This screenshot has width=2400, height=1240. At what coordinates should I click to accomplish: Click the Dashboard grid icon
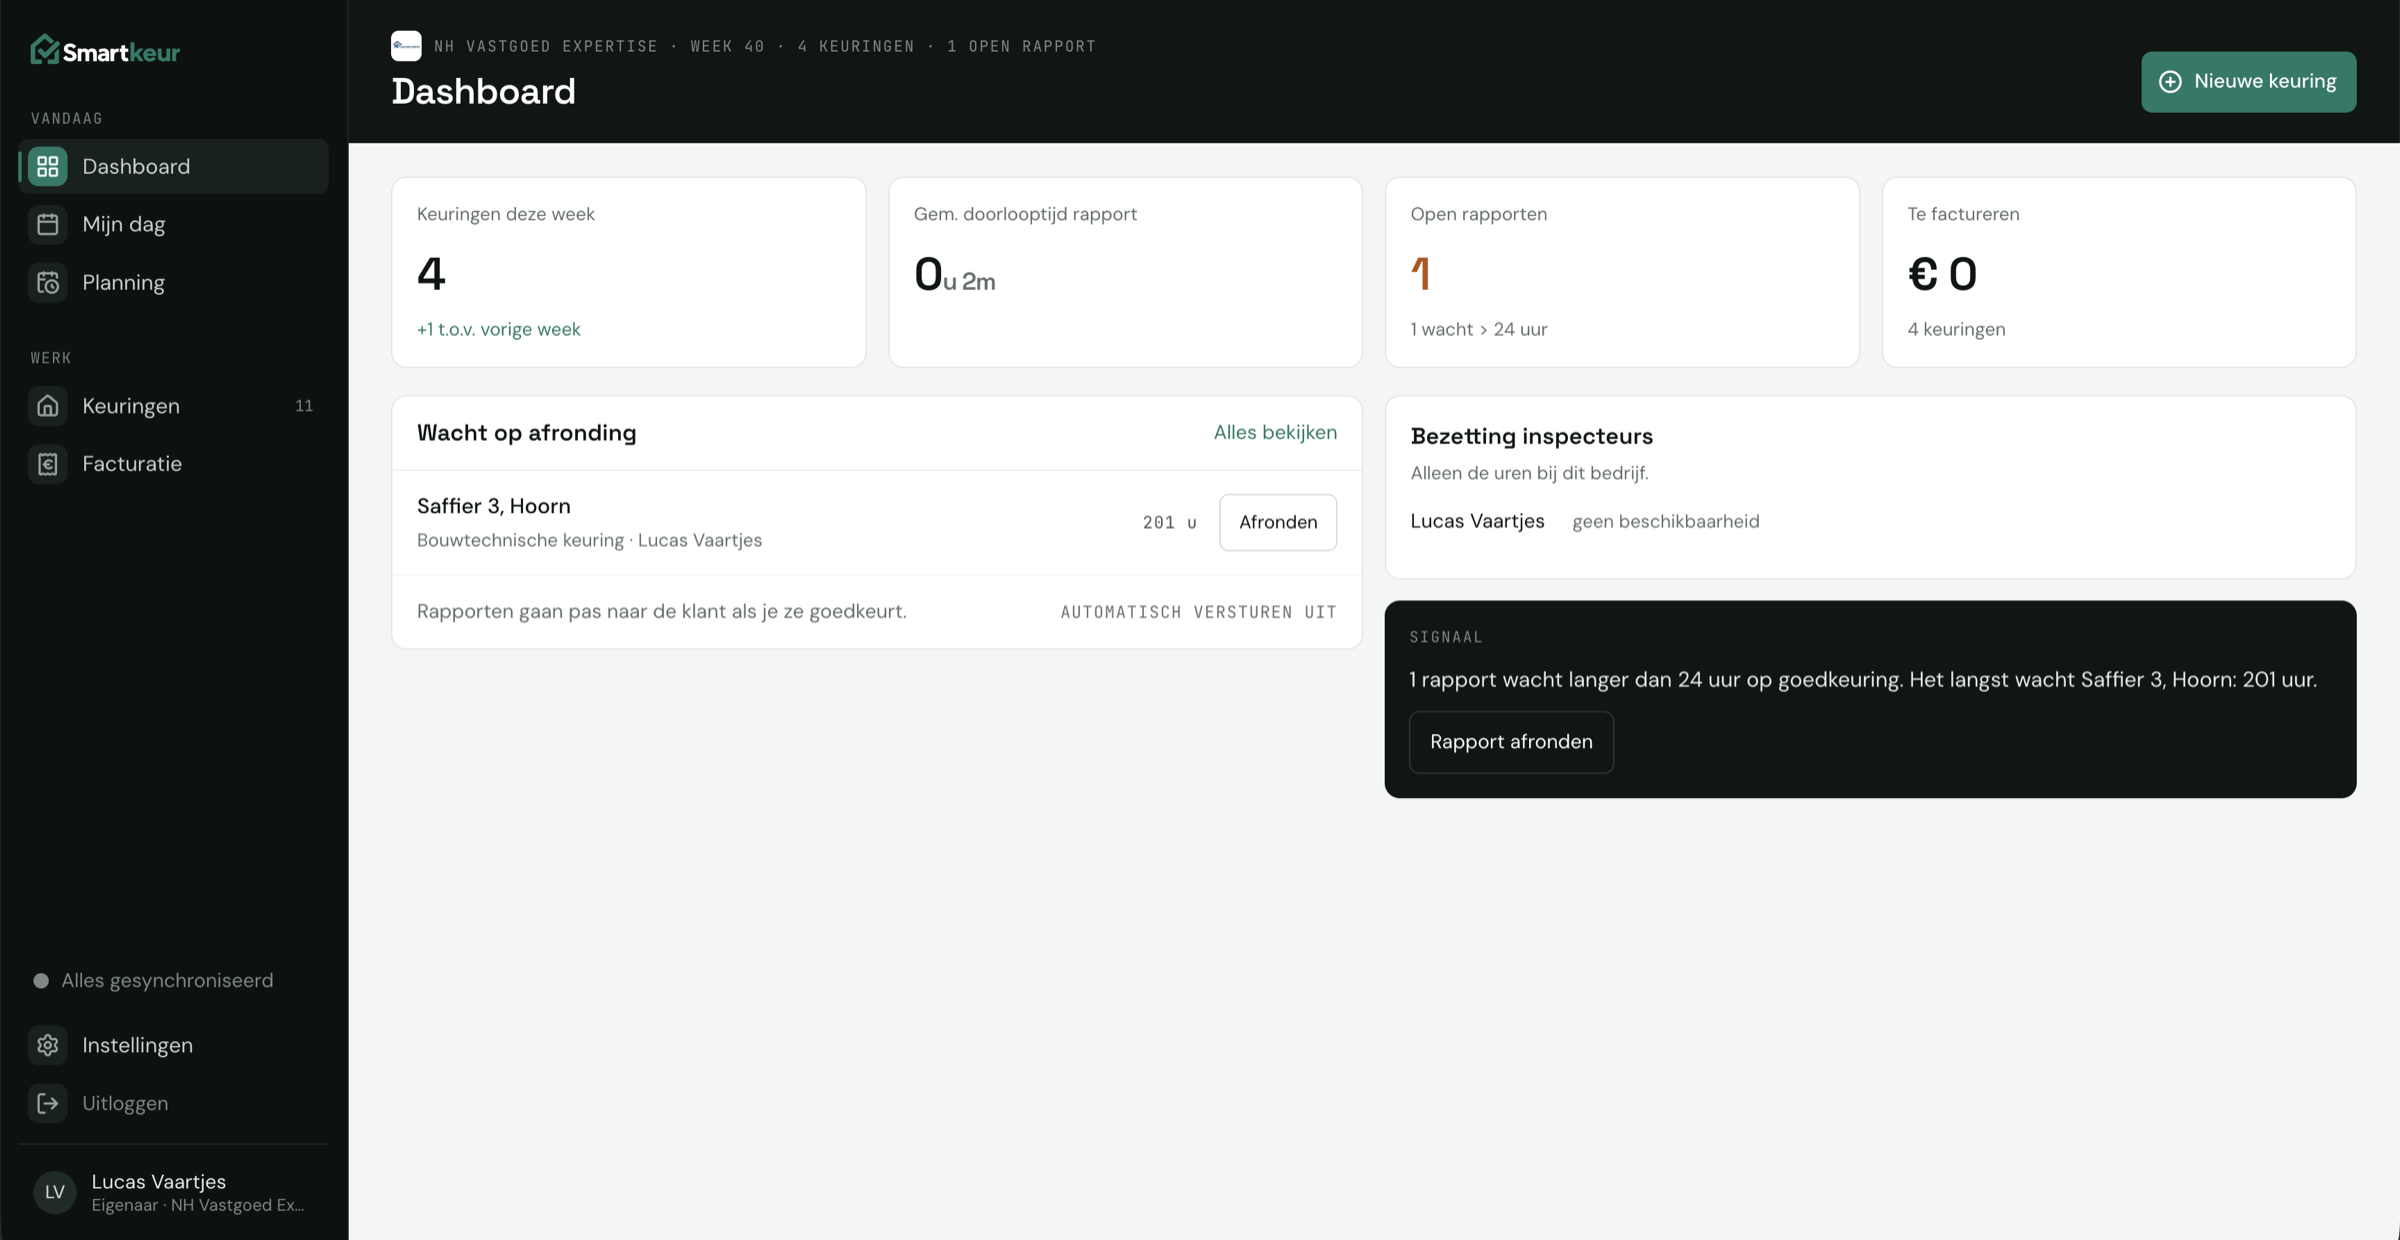(x=48, y=166)
